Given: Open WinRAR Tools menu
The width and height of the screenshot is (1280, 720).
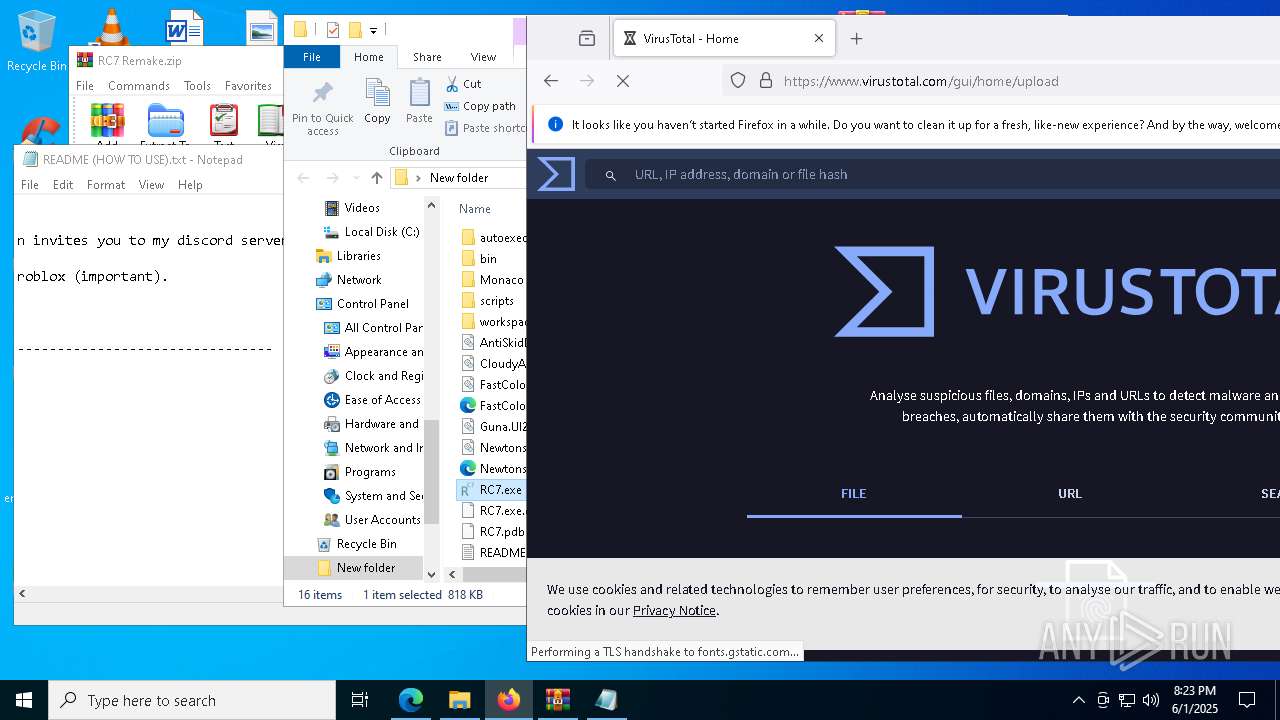Looking at the screenshot, I should [197, 86].
